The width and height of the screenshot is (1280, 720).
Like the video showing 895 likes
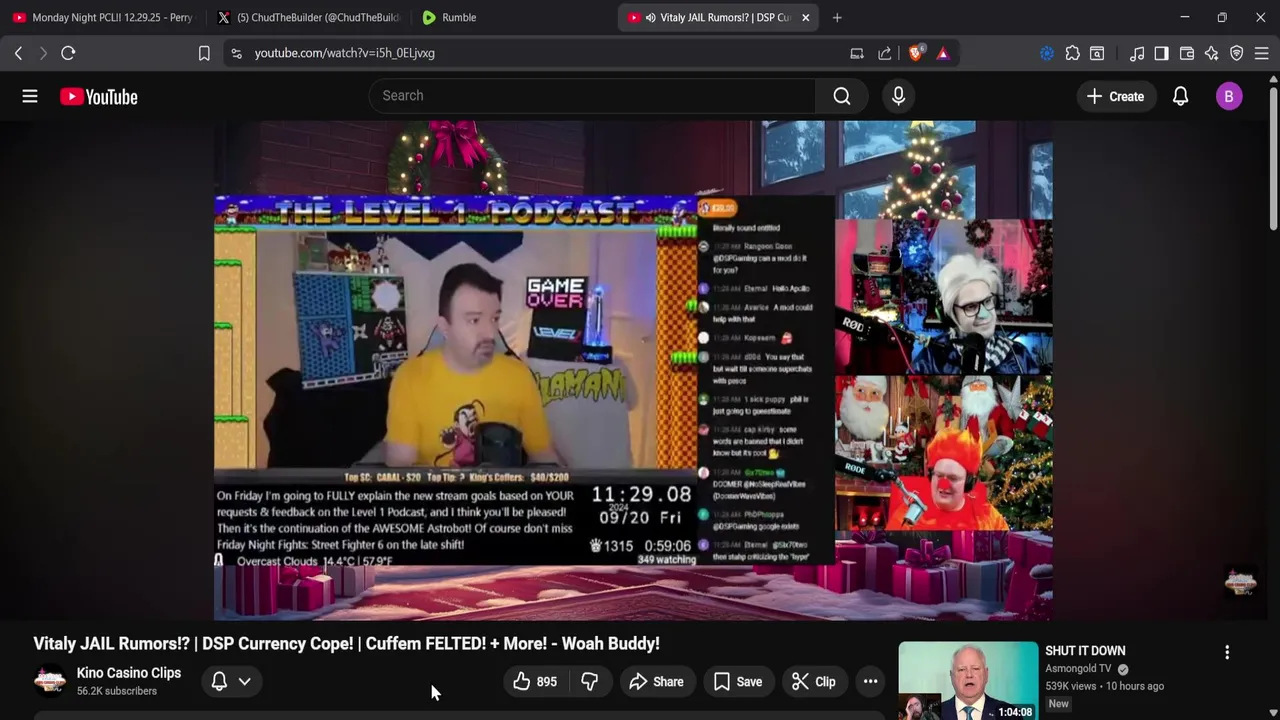coord(535,682)
